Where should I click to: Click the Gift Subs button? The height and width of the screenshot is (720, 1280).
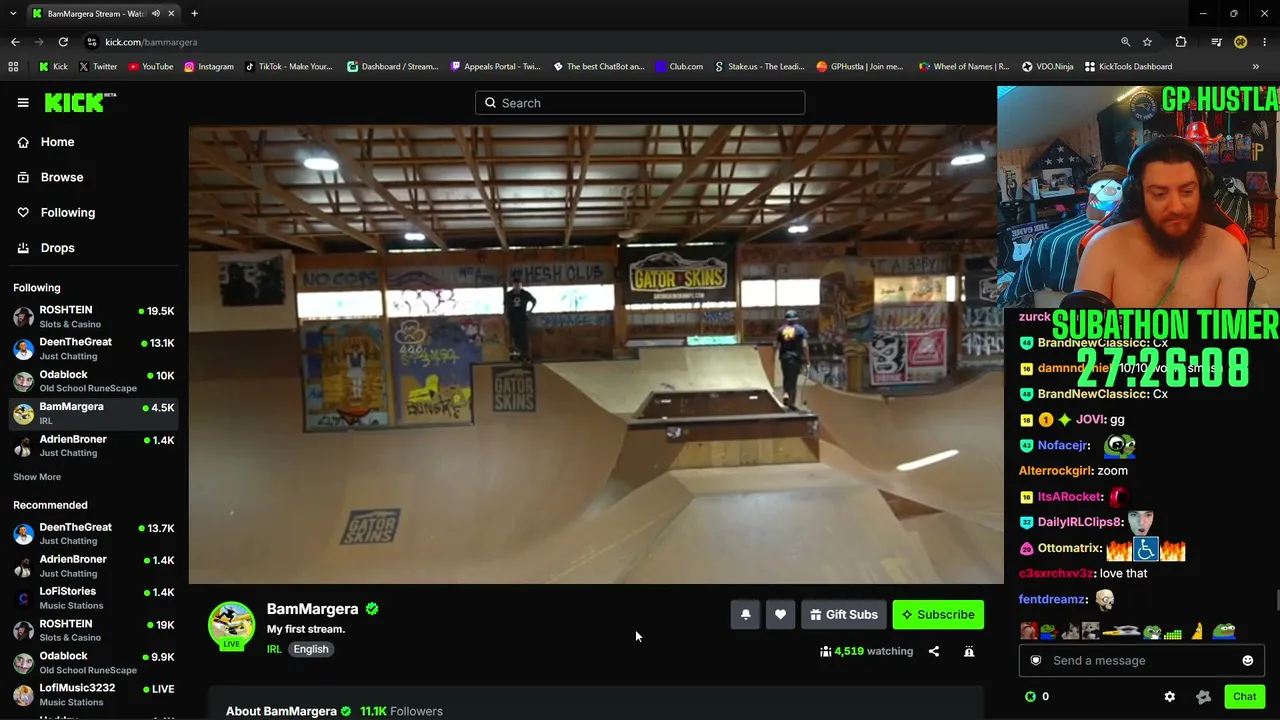click(844, 615)
